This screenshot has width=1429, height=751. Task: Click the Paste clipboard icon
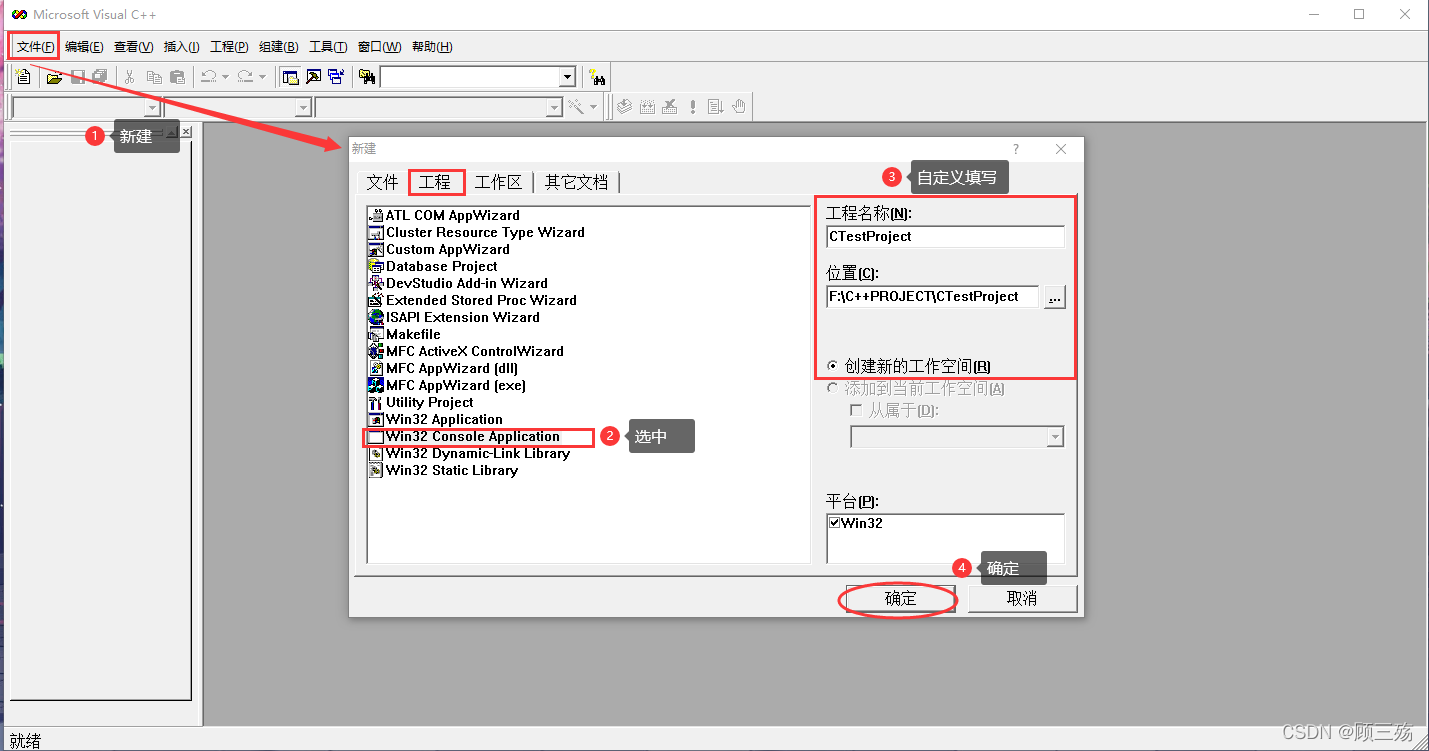pyautogui.click(x=177, y=77)
